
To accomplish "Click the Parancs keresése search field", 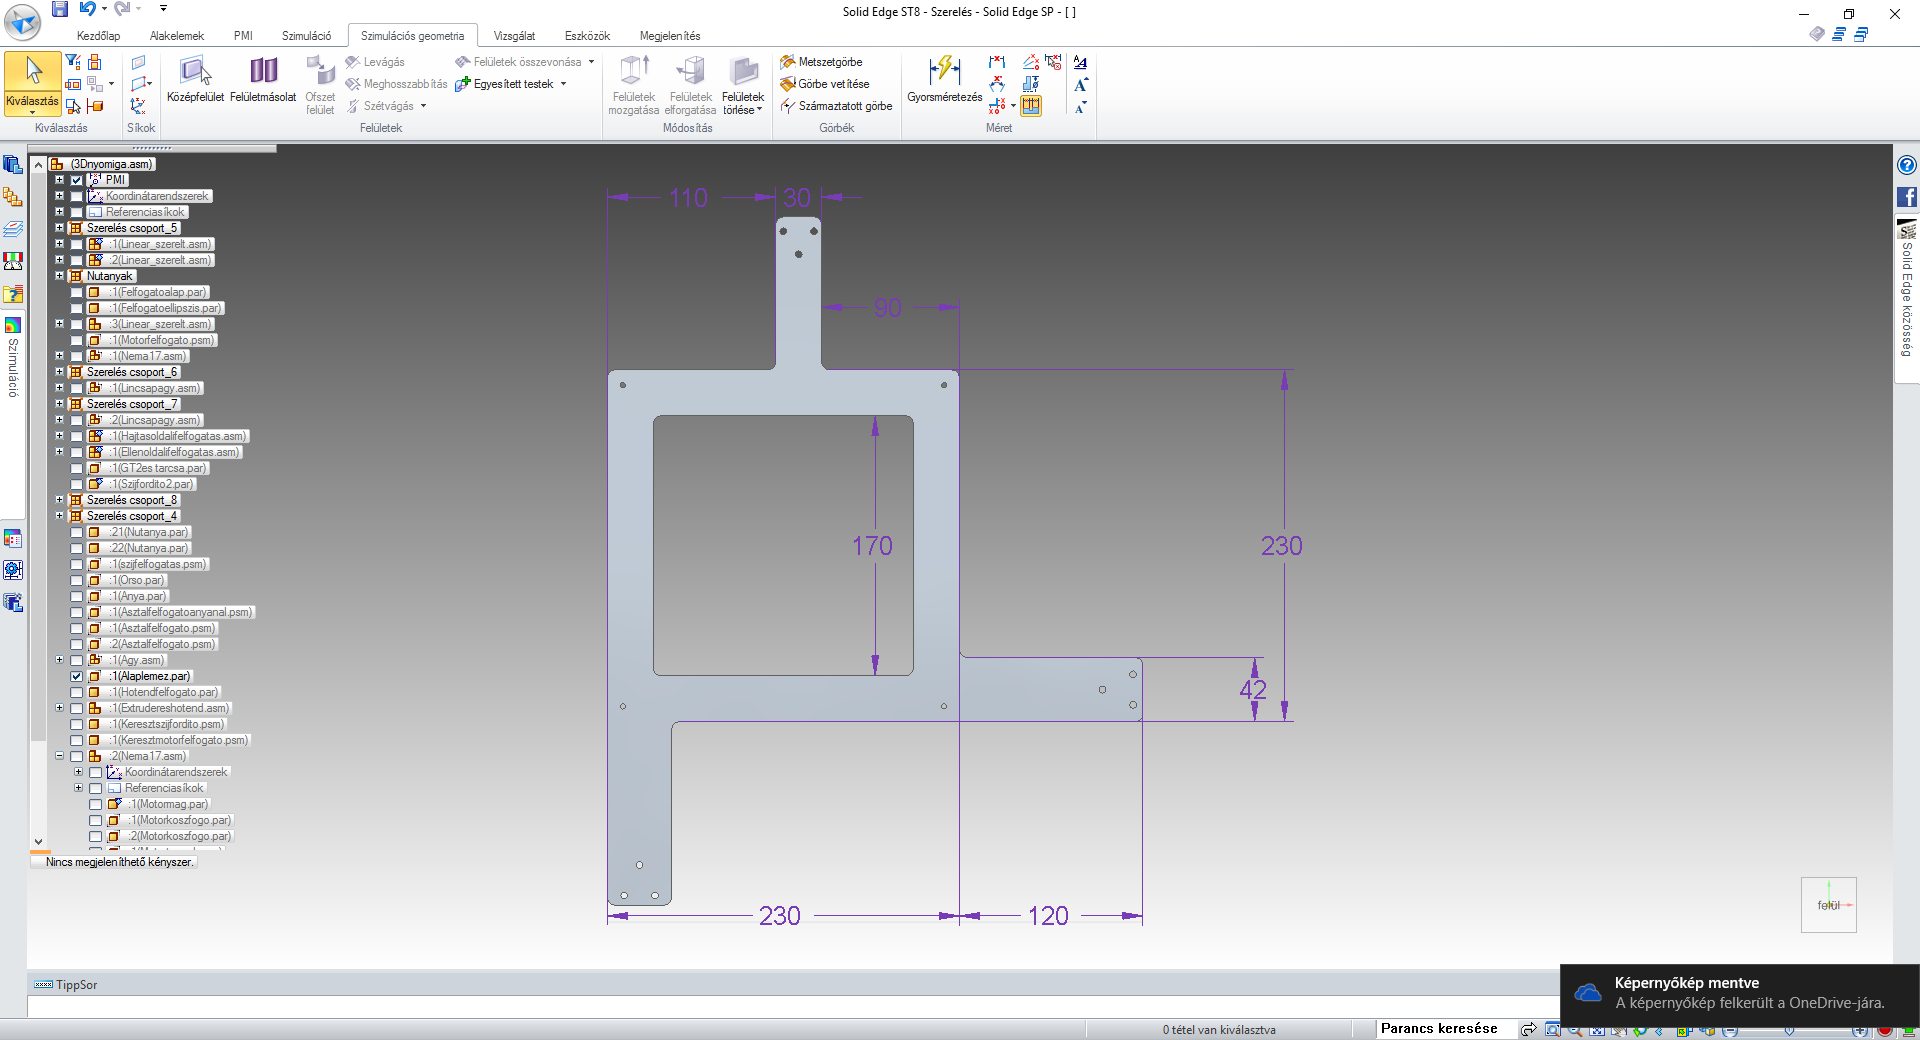I will coord(1438,1028).
